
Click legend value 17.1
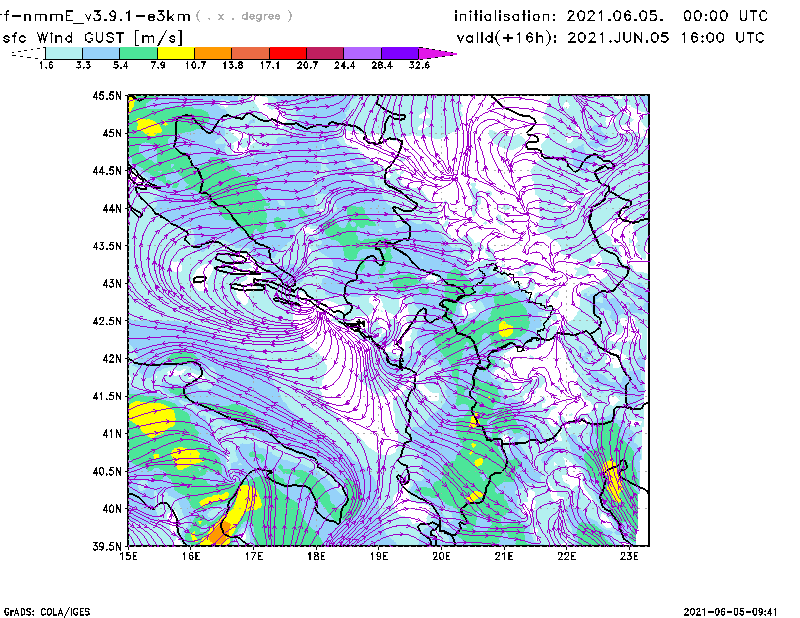[x=270, y=65]
